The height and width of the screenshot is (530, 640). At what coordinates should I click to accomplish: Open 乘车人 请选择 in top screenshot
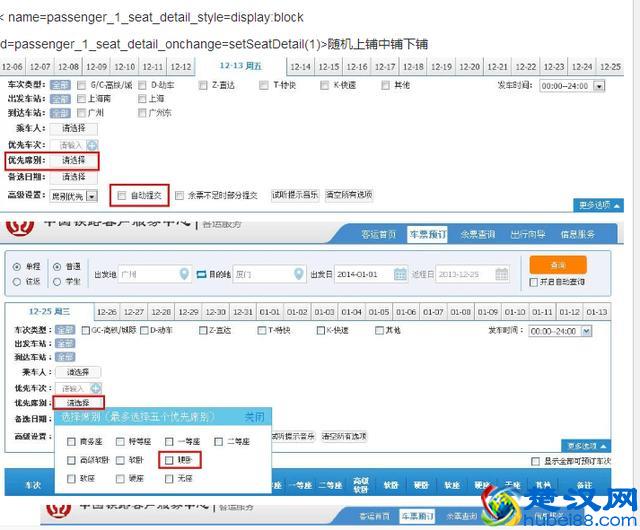(x=73, y=129)
